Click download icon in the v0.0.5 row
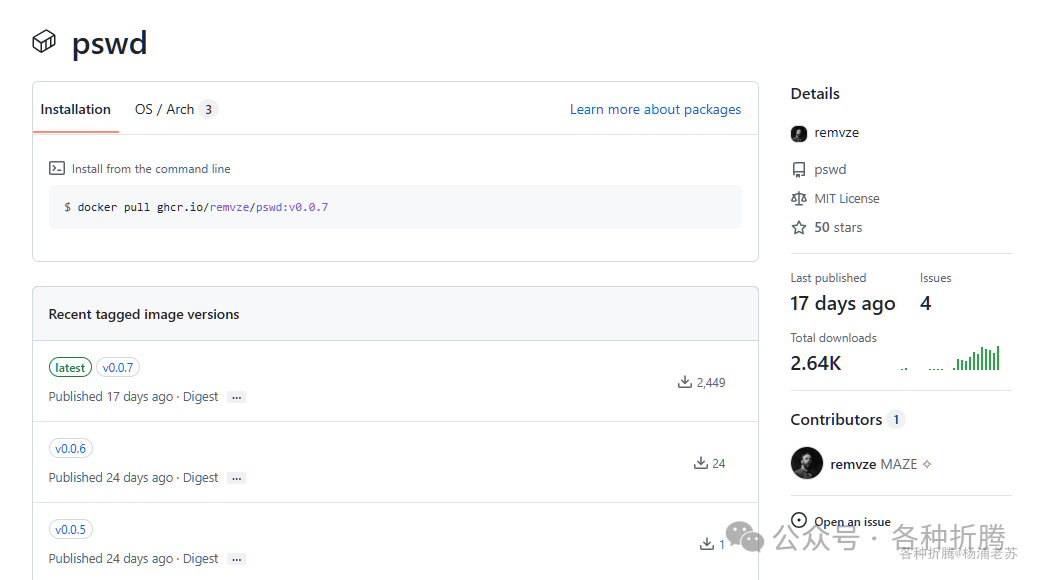Image resolution: width=1039 pixels, height=580 pixels. 707,544
